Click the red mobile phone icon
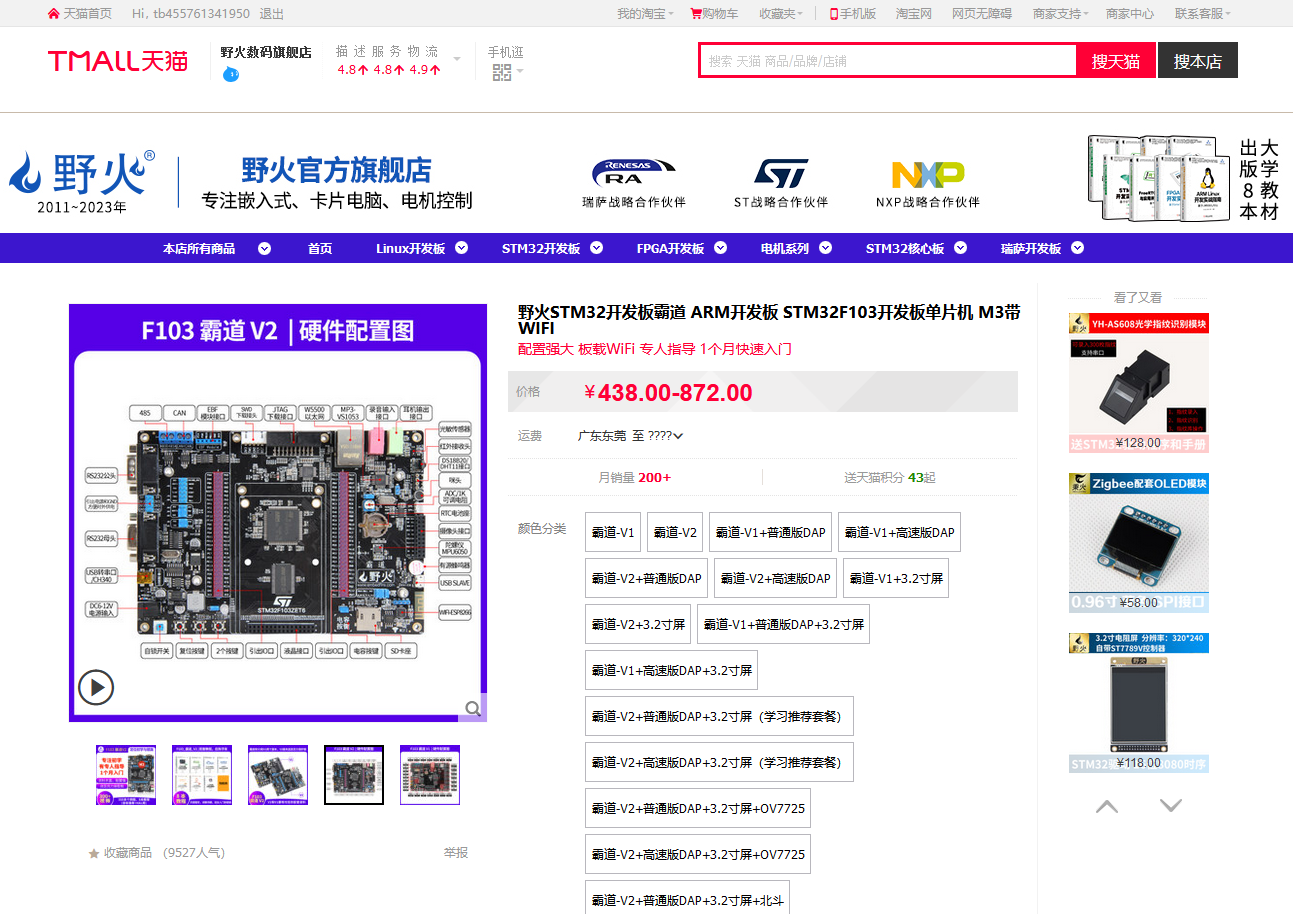This screenshot has height=914, width=1293. pyautogui.click(x=834, y=13)
